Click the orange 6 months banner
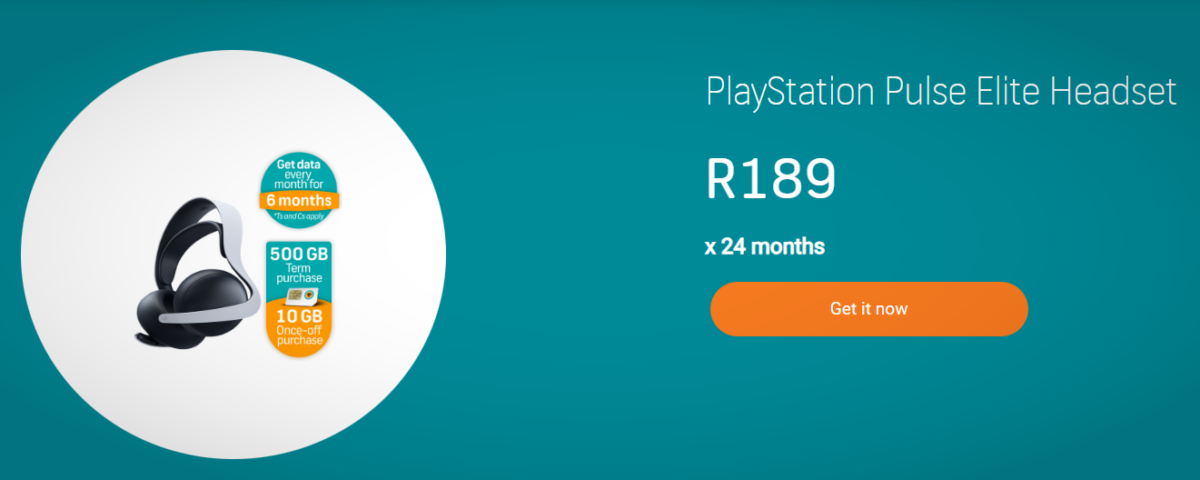 [x=299, y=200]
